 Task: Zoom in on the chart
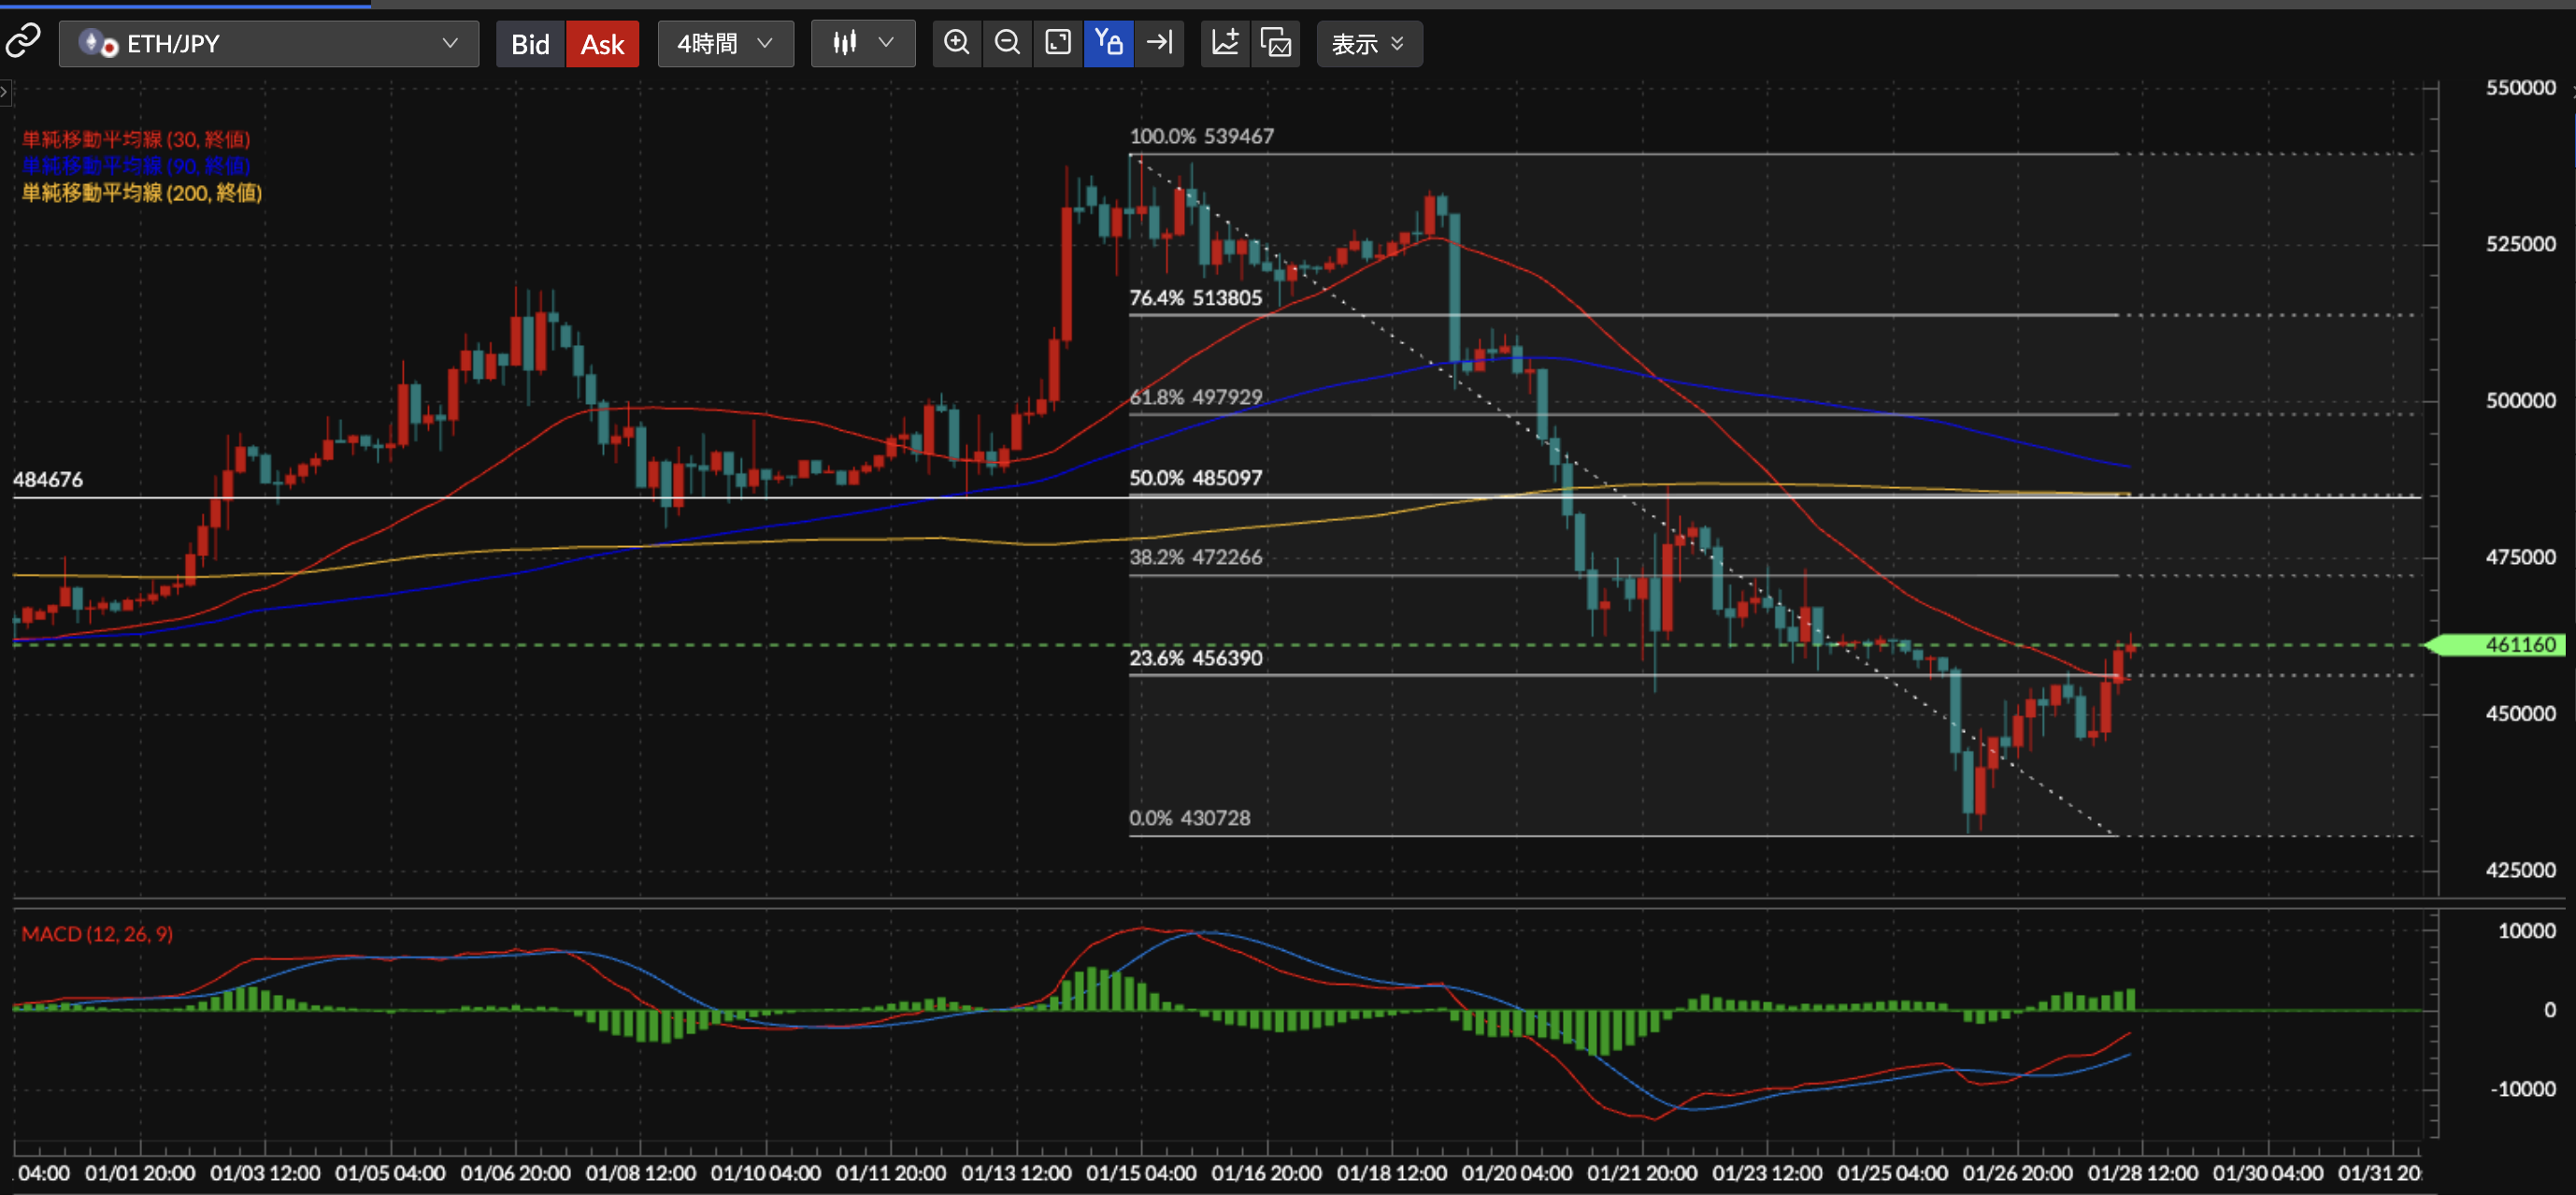[957, 43]
